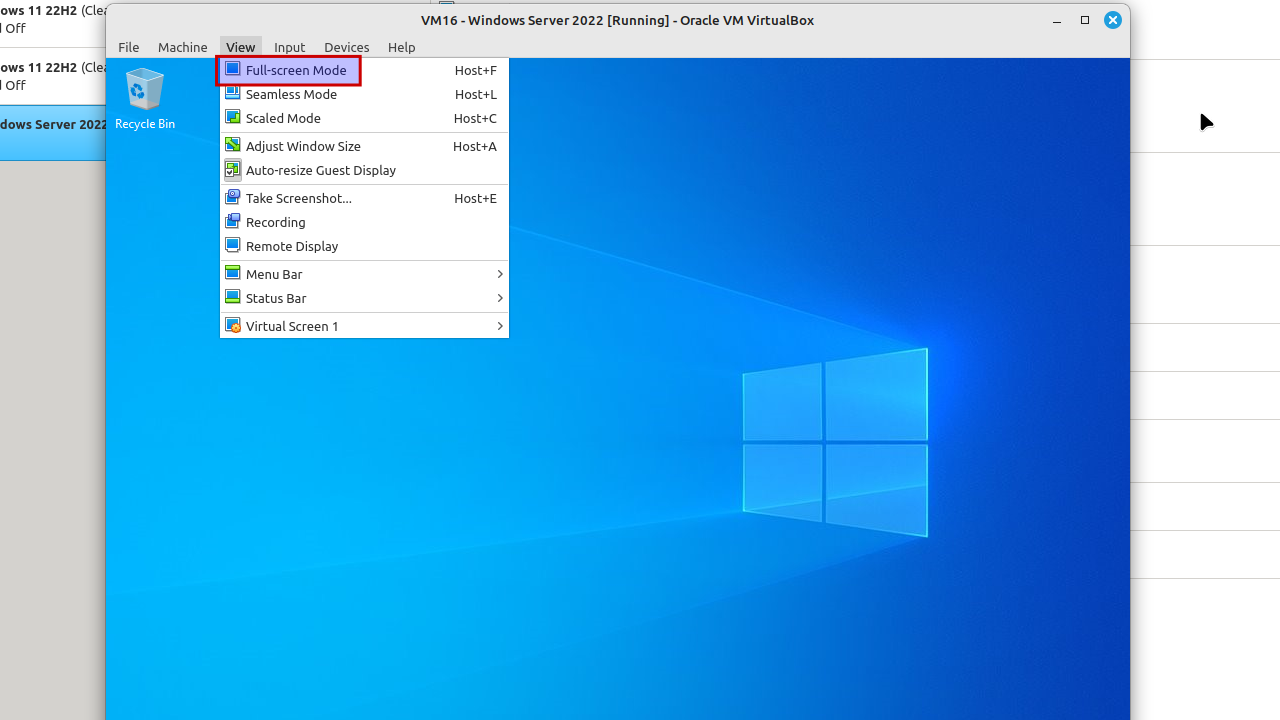Close the VM16 VirtualBox window
The height and width of the screenshot is (720, 1280).
tap(1113, 20)
